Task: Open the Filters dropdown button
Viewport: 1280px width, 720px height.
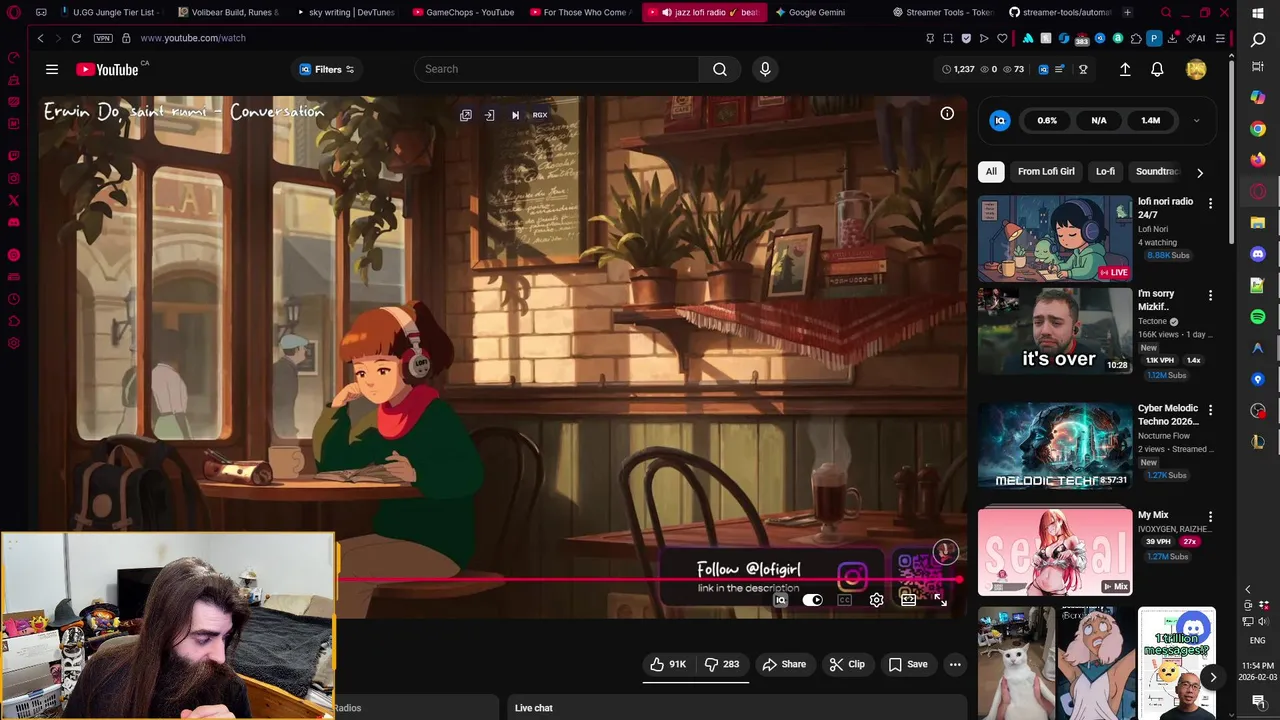Action: pos(327,69)
